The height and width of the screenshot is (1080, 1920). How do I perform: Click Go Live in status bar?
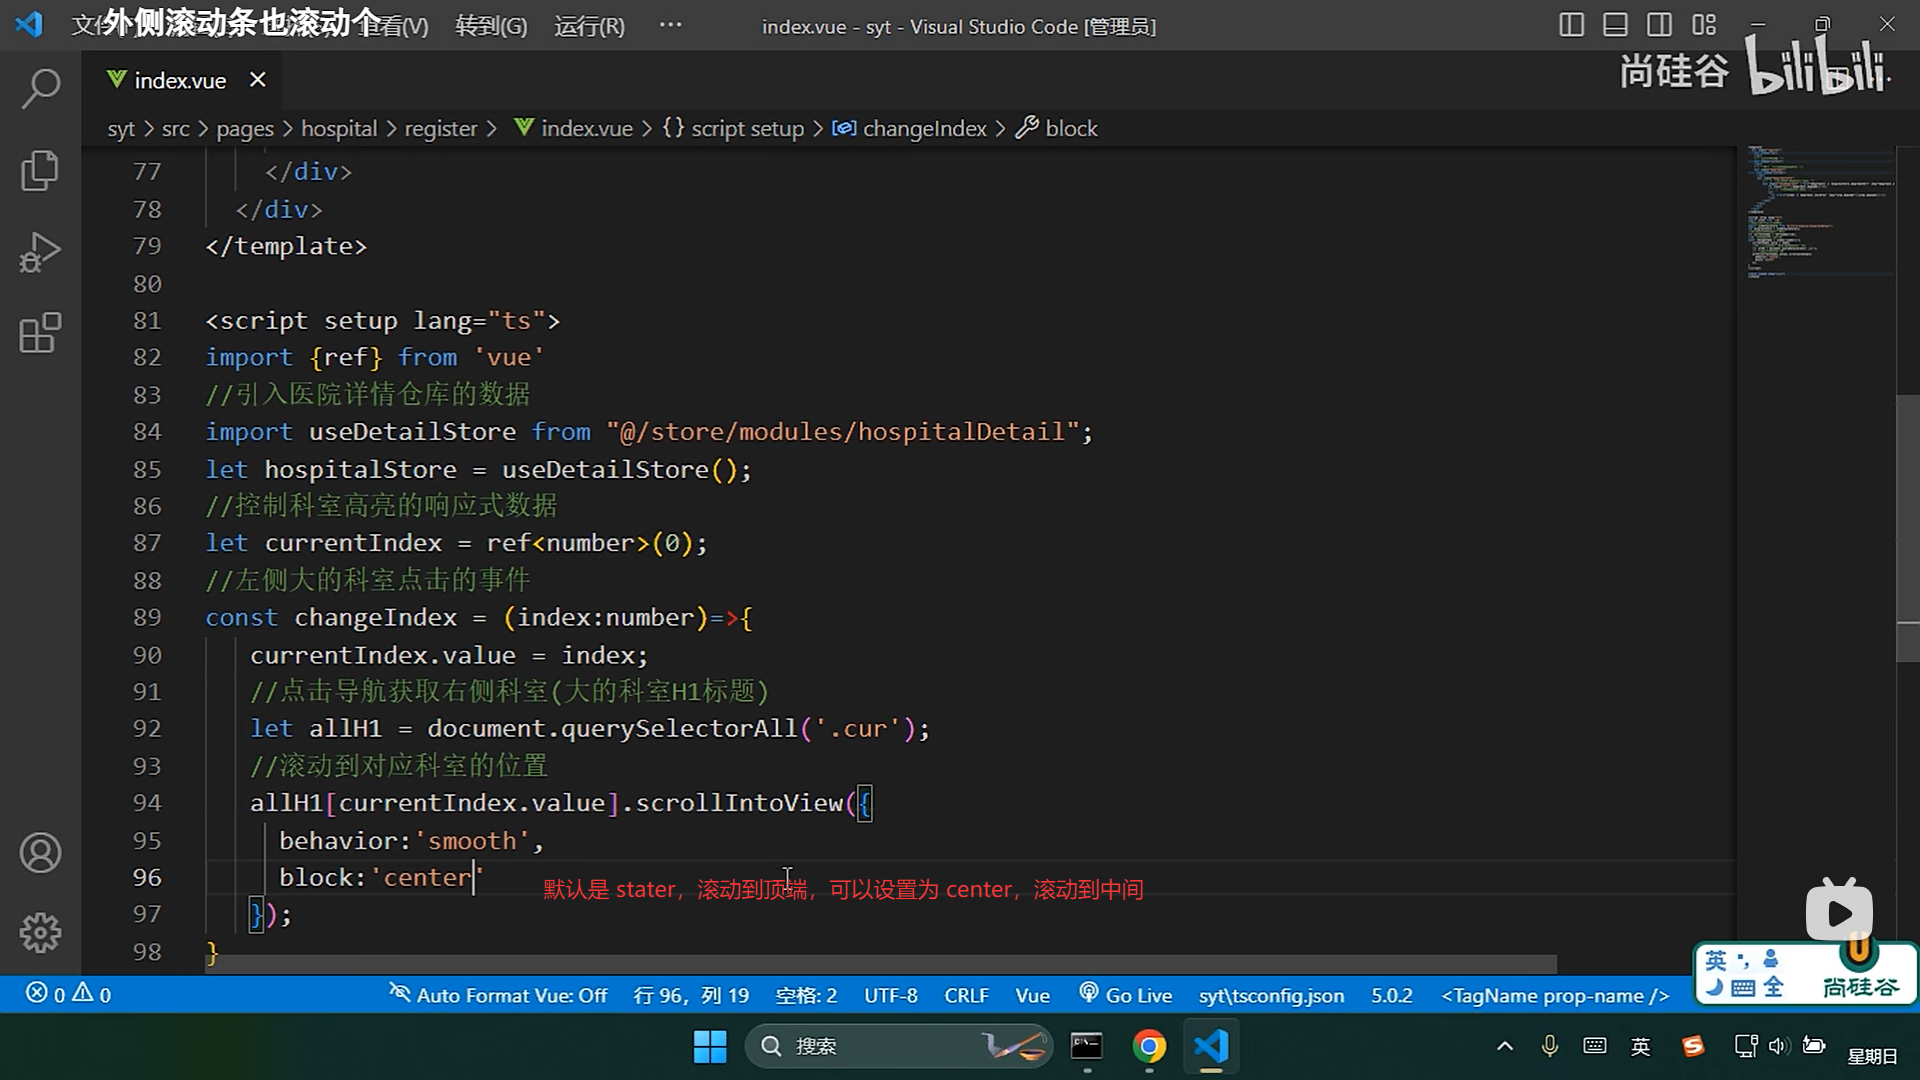(1126, 995)
